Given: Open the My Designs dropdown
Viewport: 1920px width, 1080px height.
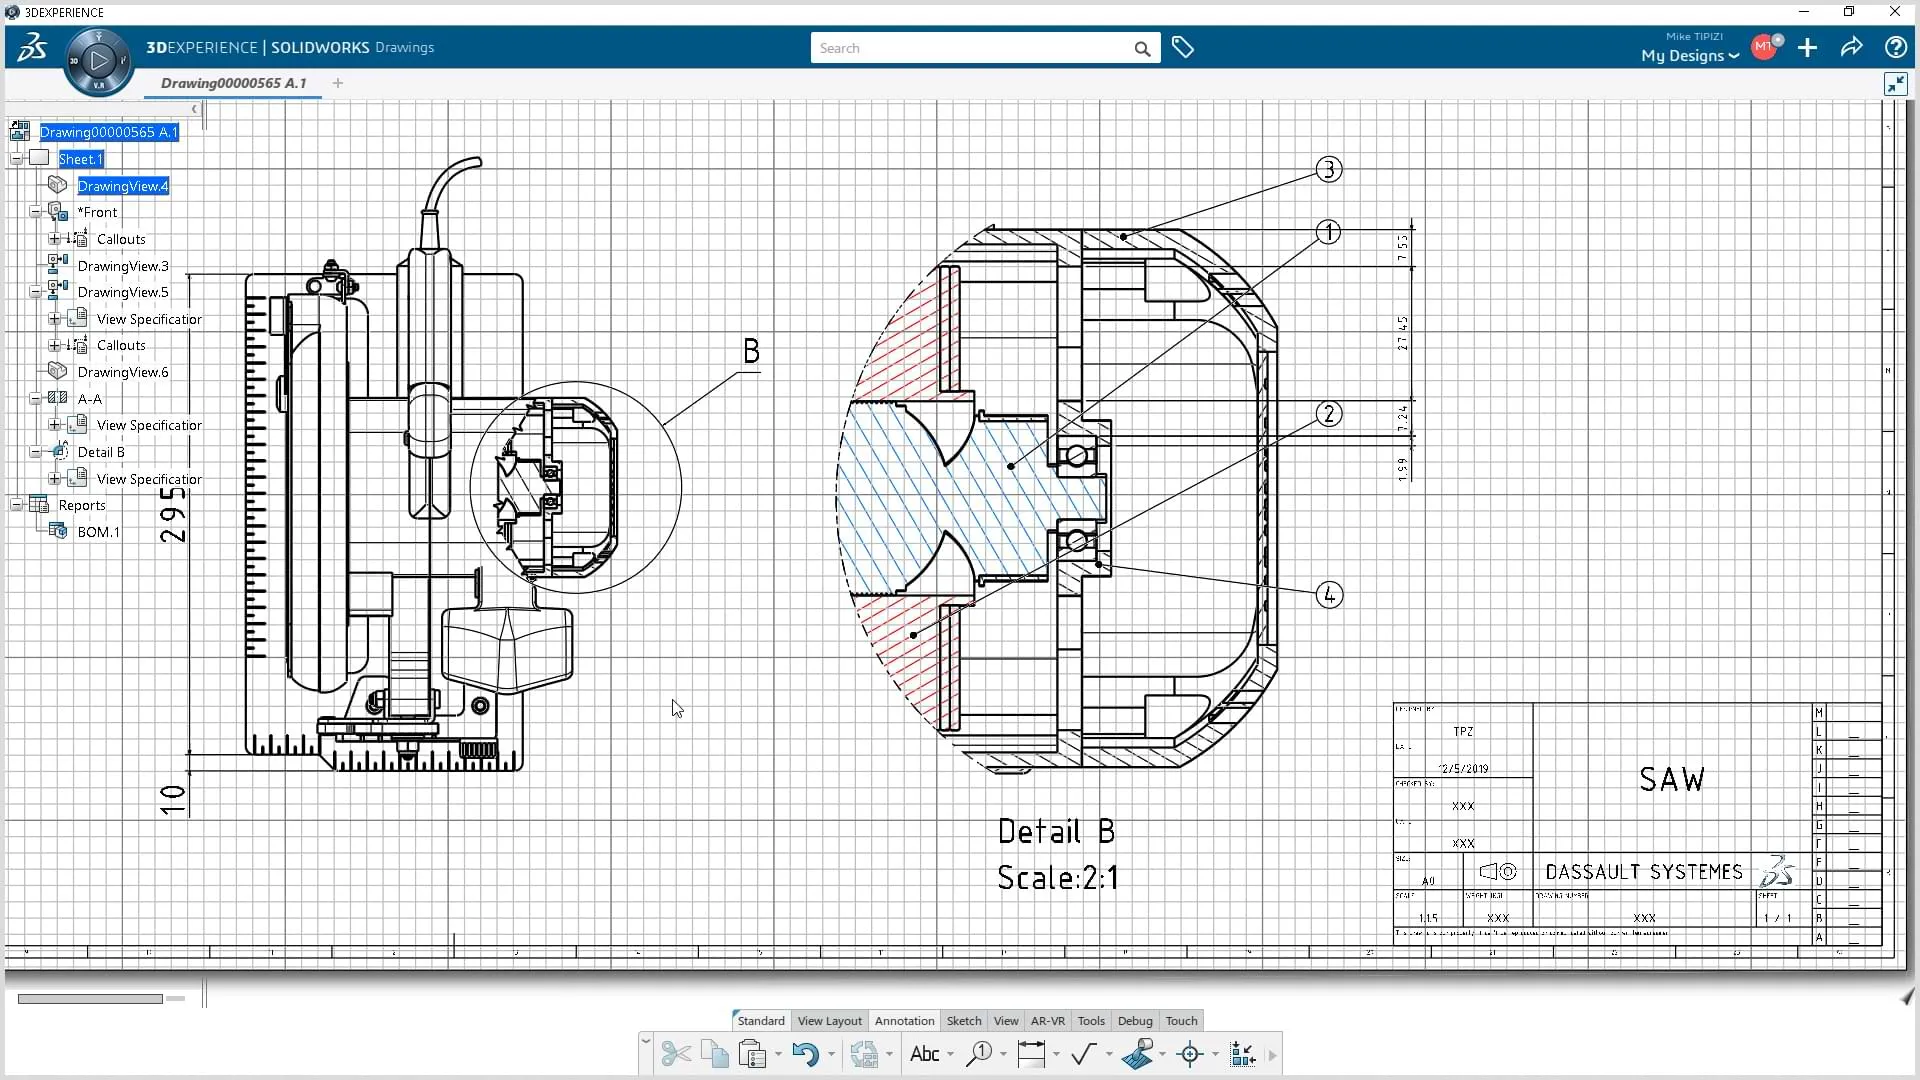Looking at the screenshot, I should [x=1687, y=56].
